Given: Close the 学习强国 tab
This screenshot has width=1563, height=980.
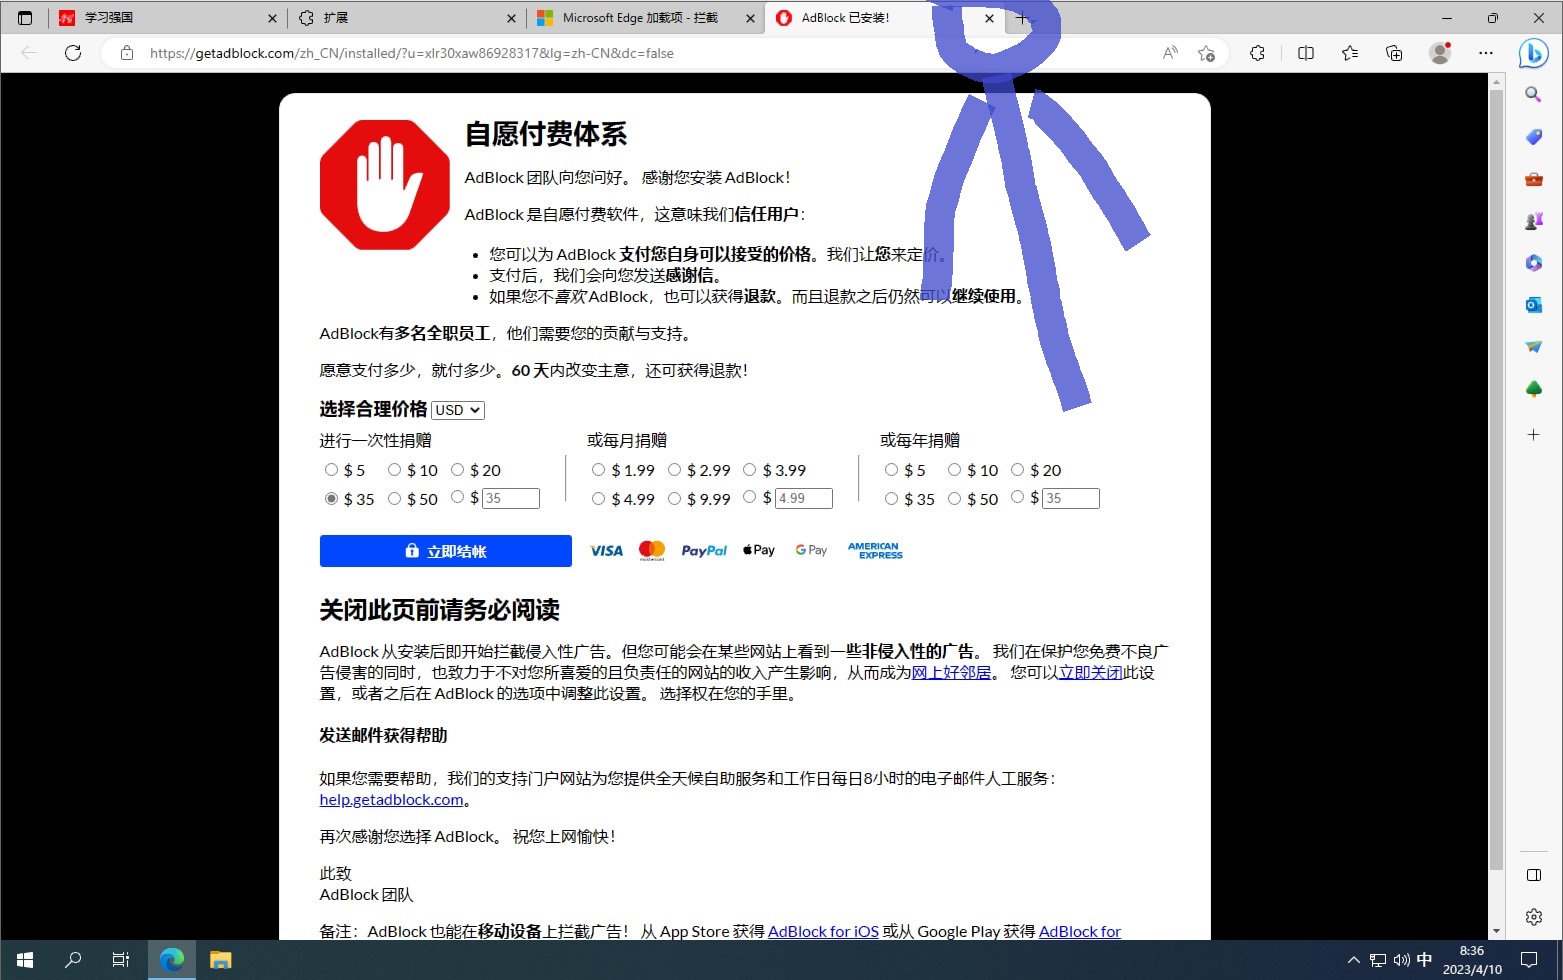Looking at the screenshot, I should coord(272,18).
